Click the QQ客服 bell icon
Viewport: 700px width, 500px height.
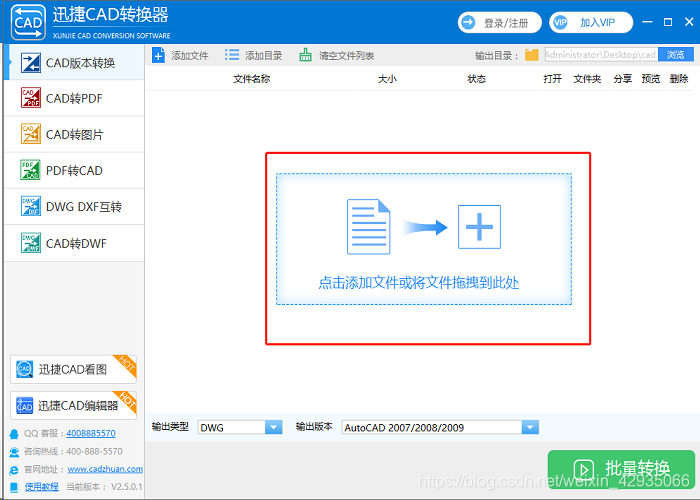click(x=14, y=433)
